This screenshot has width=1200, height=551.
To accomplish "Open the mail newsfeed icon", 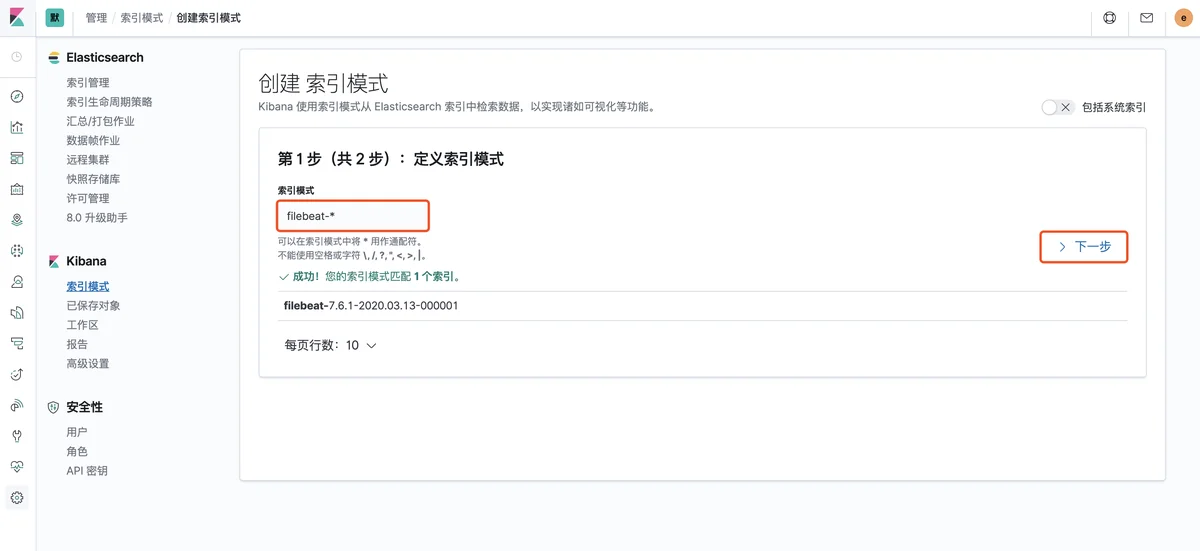I will tap(1146, 18).
